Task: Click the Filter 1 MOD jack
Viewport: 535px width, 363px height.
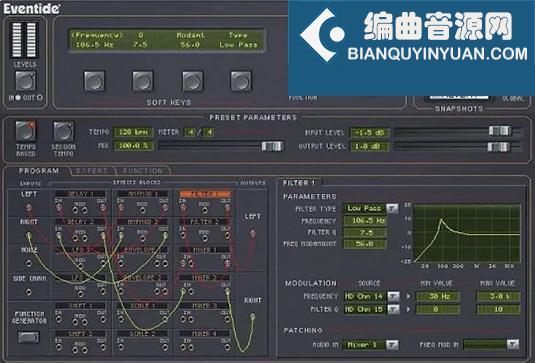Action: coord(204,210)
